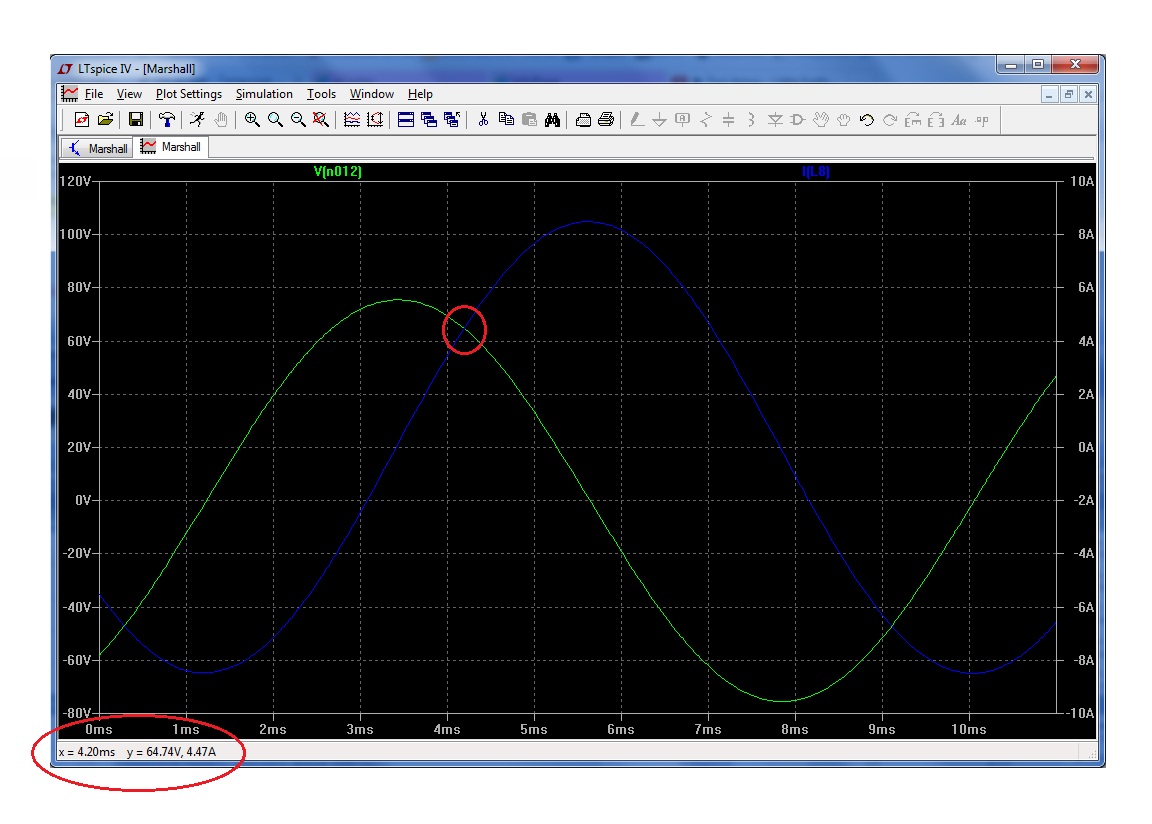Click the Run simulation icon
The width and height of the screenshot is (1152, 824).
198,120
